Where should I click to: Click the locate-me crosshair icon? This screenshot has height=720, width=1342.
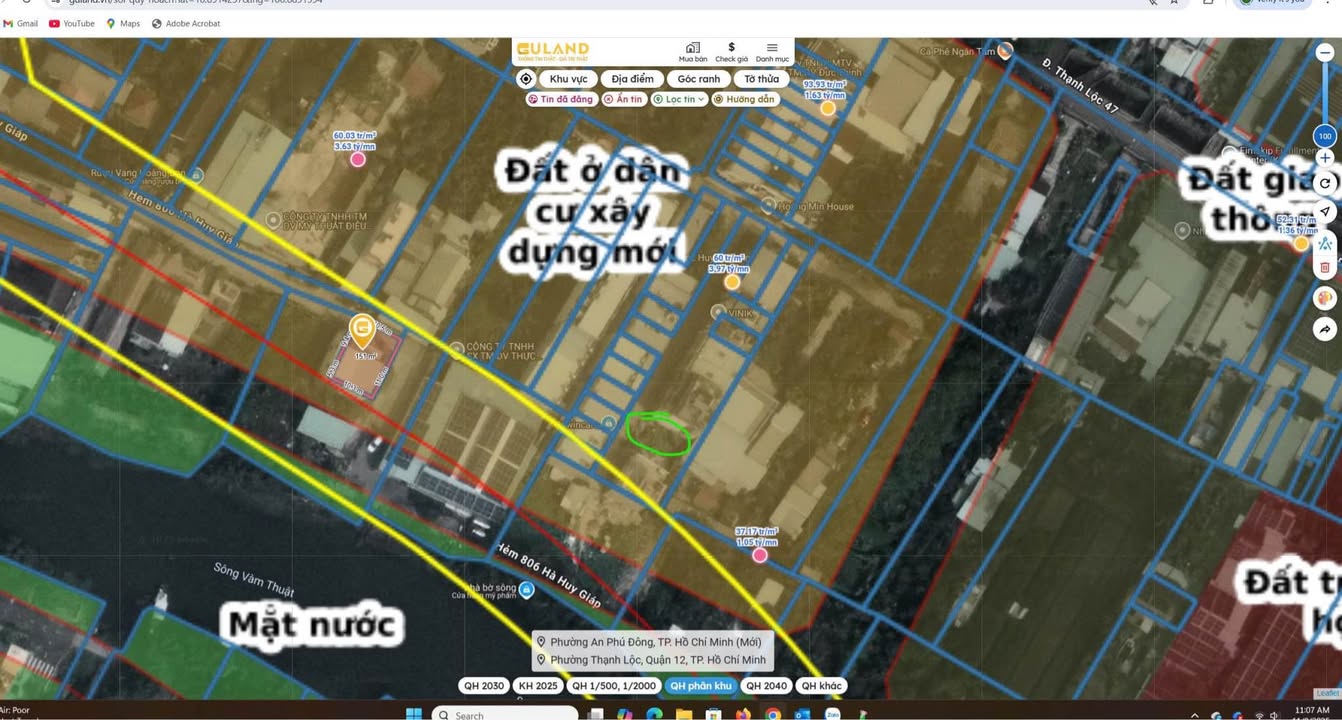(526, 79)
